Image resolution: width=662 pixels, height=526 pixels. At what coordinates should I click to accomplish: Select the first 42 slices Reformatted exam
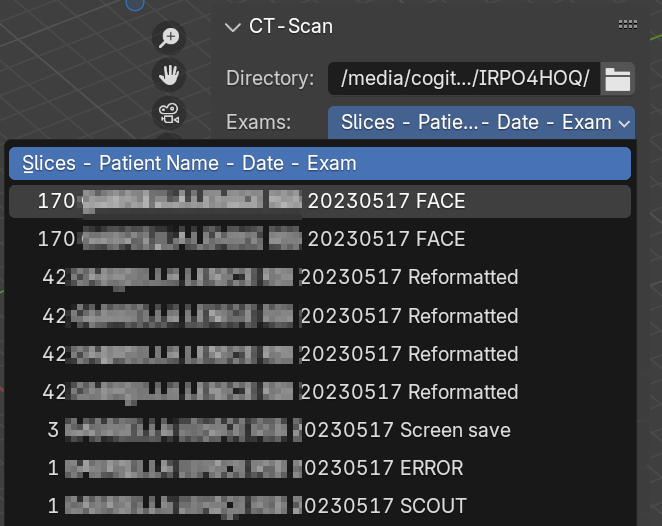[320, 277]
